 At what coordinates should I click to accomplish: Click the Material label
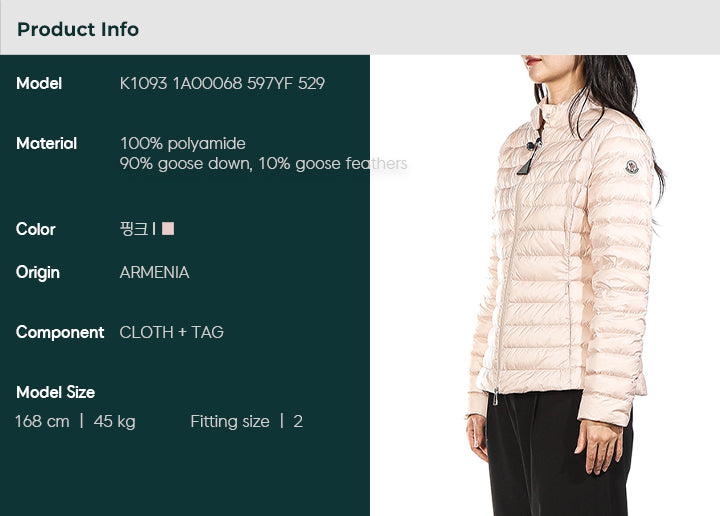(46, 143)
